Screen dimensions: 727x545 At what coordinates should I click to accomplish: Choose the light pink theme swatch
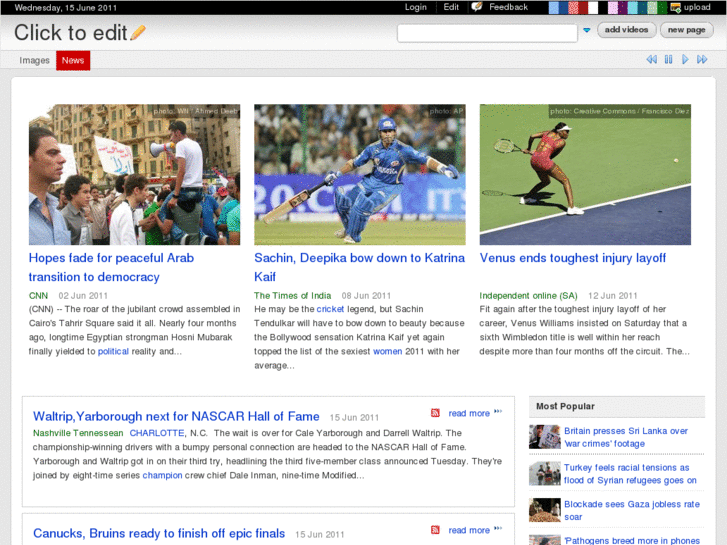pyautogui.click(x=612, y=7)
